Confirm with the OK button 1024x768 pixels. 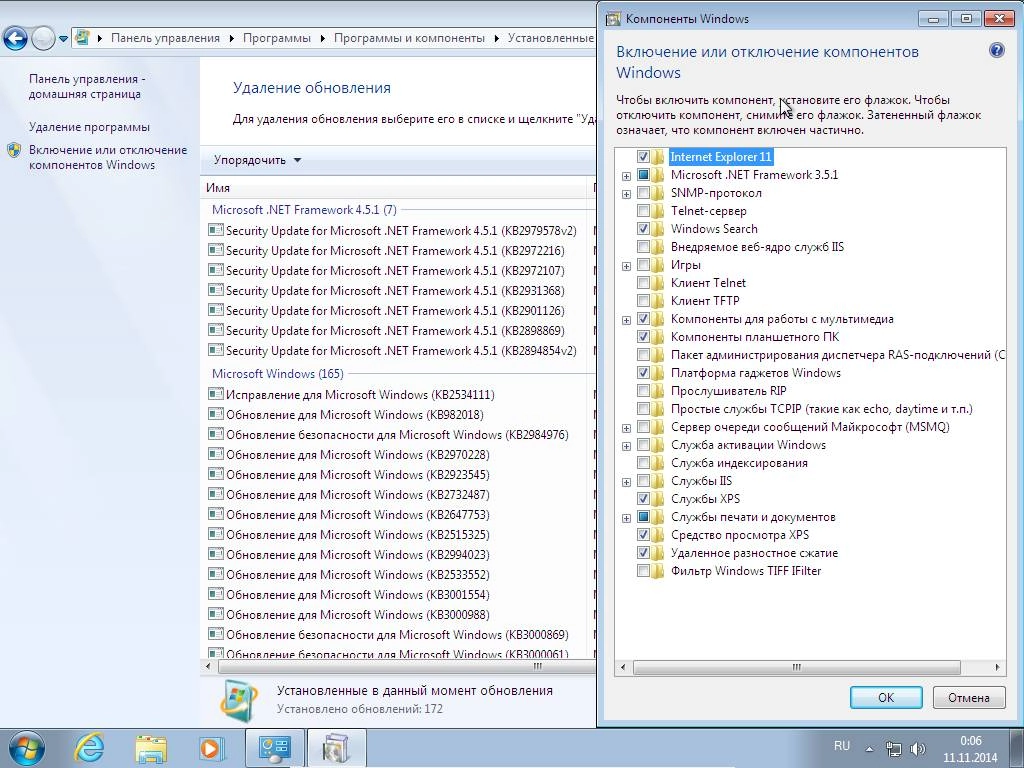tap(886, 697)
